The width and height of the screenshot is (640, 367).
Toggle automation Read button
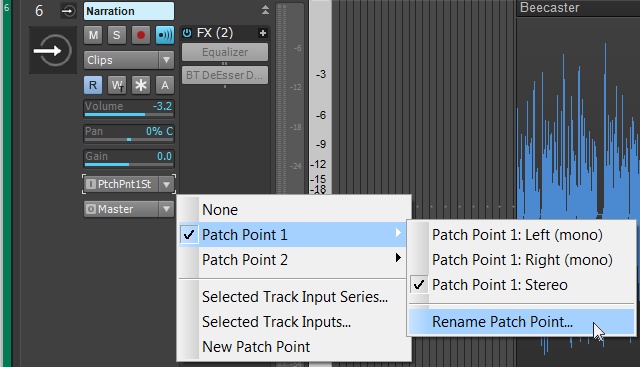coord(93,85)
